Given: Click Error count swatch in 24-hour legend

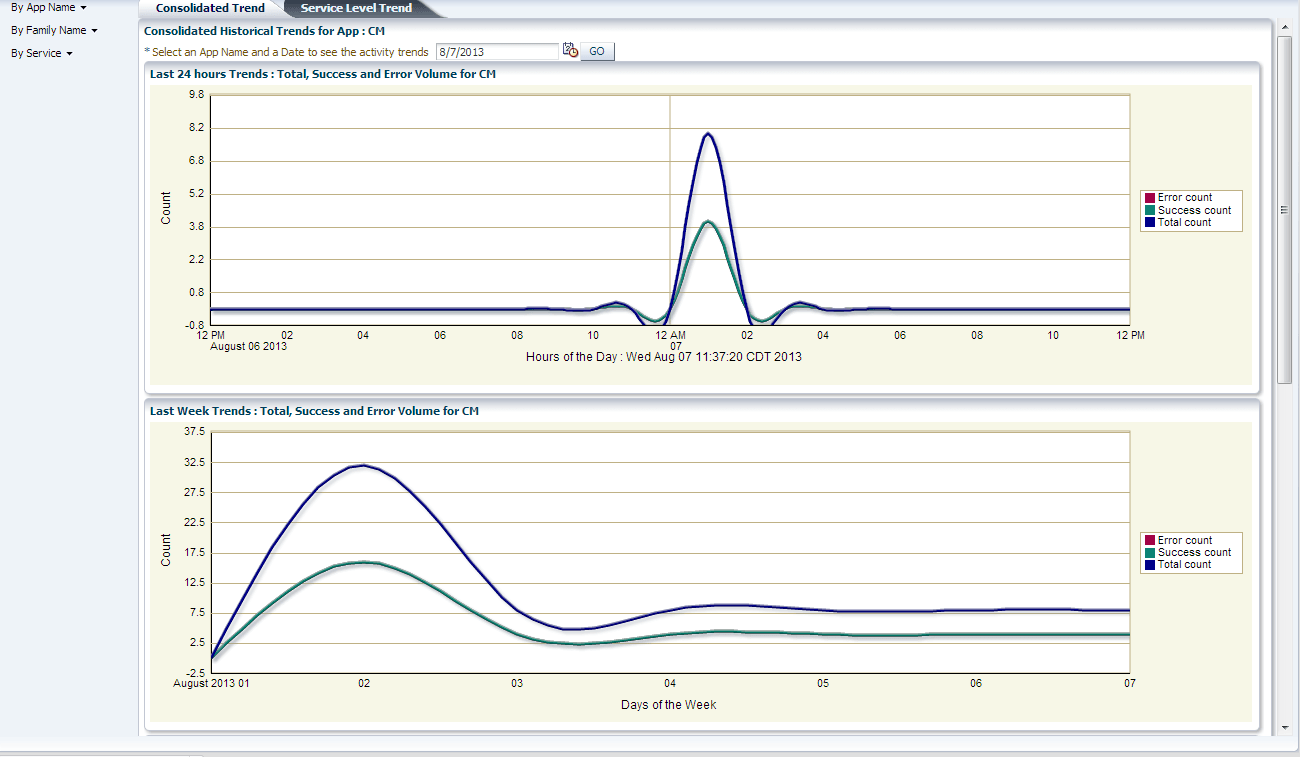Looking at the screenshot, I should (1150, 198).
